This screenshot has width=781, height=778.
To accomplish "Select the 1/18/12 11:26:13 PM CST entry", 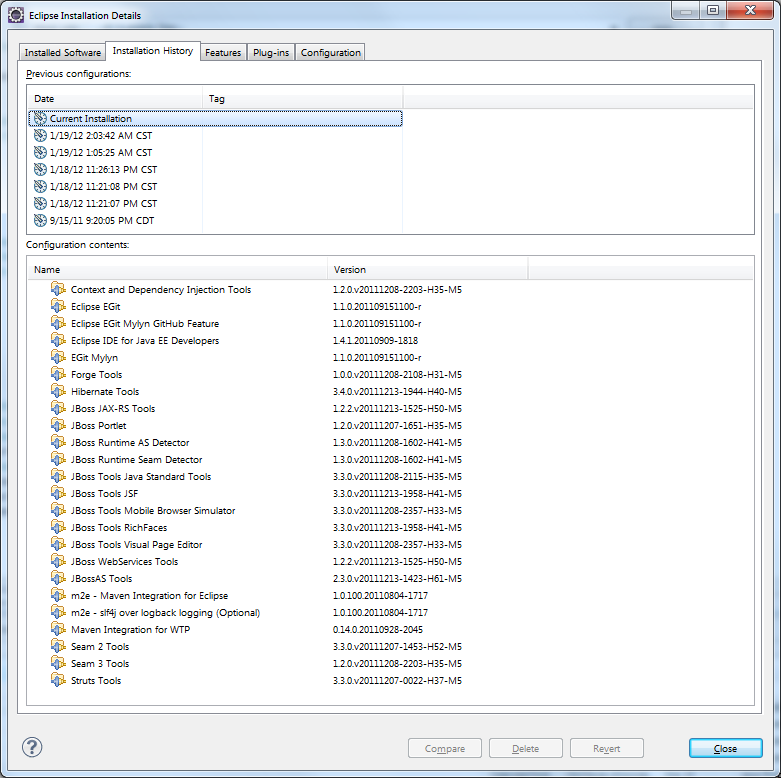I will click(x=103, y=169).
